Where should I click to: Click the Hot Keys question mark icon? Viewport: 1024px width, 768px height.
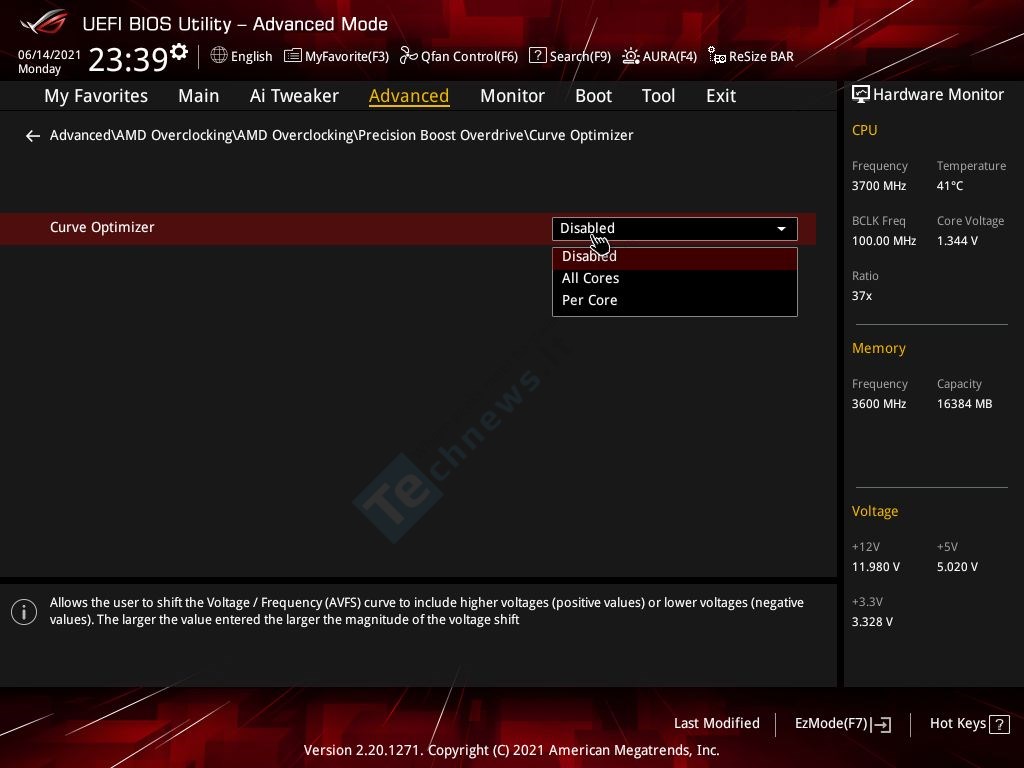[x=999, y=724]
